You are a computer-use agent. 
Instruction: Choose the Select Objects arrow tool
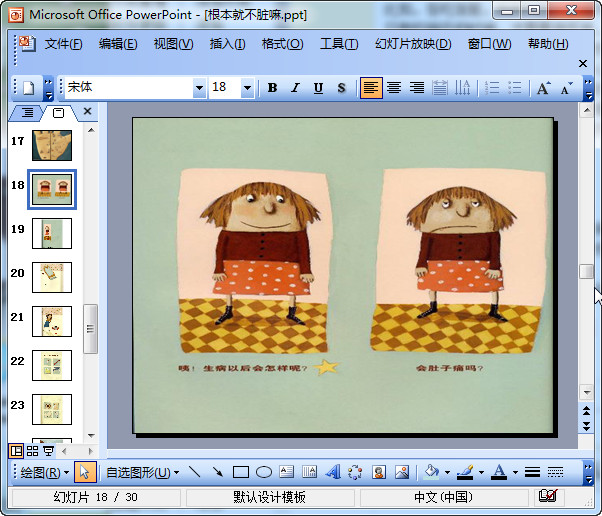click(x=84, y=472)
